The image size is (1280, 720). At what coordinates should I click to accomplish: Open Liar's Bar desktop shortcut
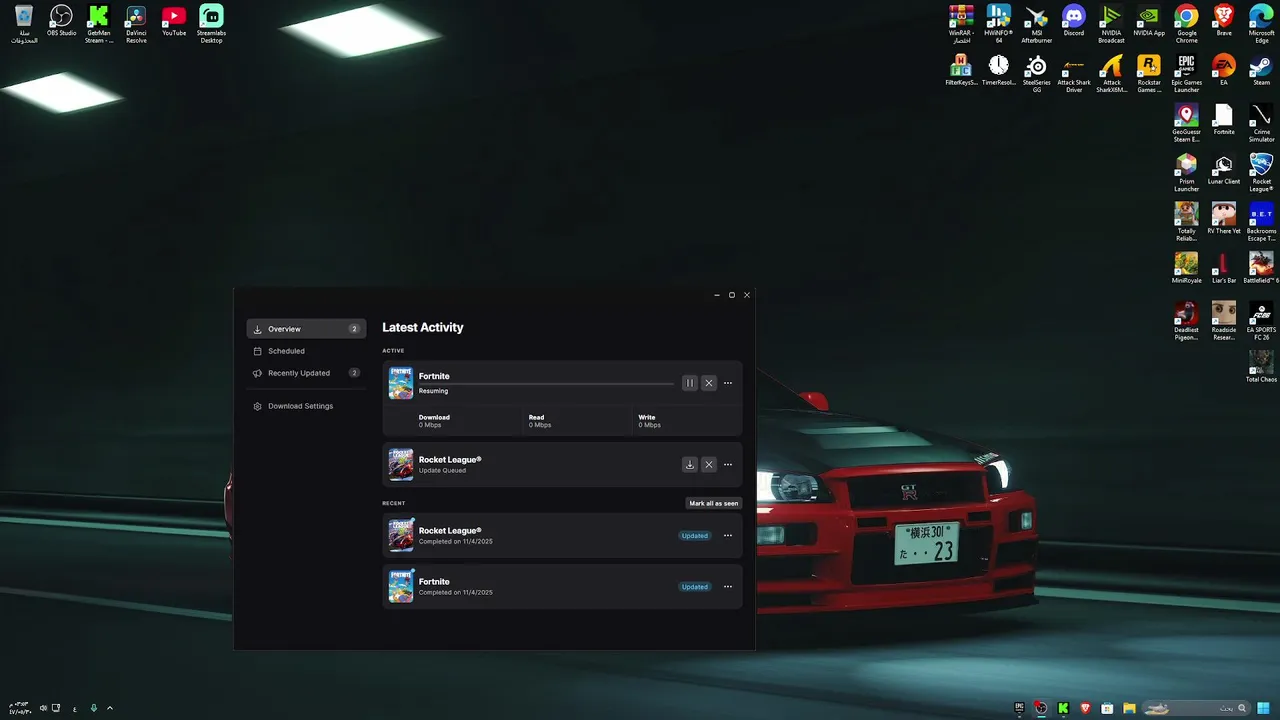tap(1224, 268)
